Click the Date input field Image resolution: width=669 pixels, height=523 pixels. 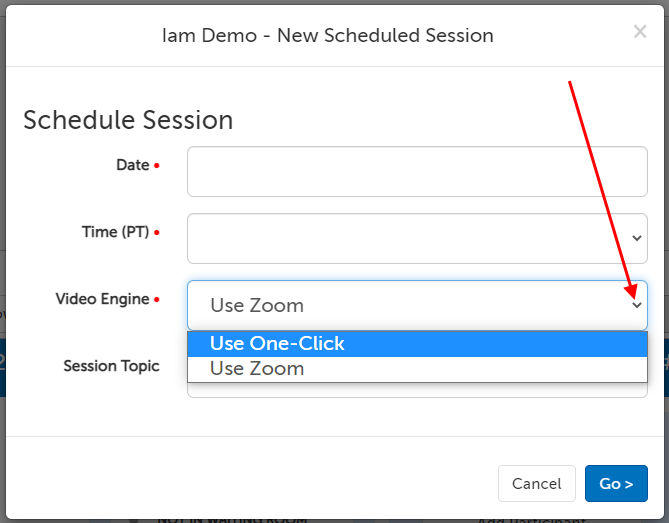417,172
